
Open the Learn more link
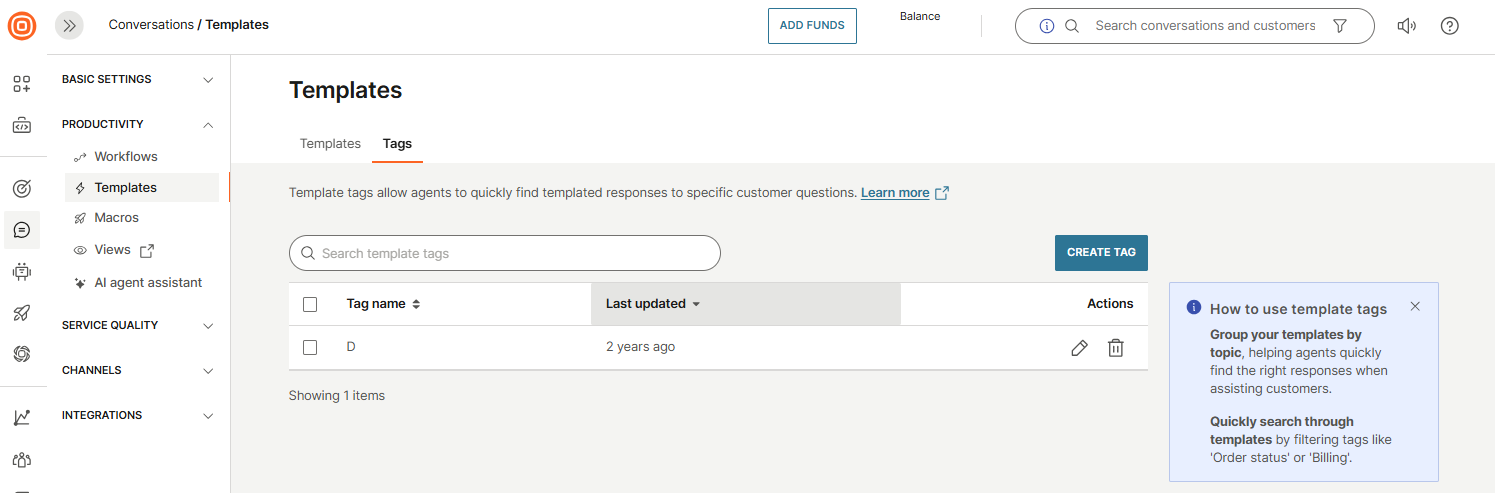click(x=895, y=193)
